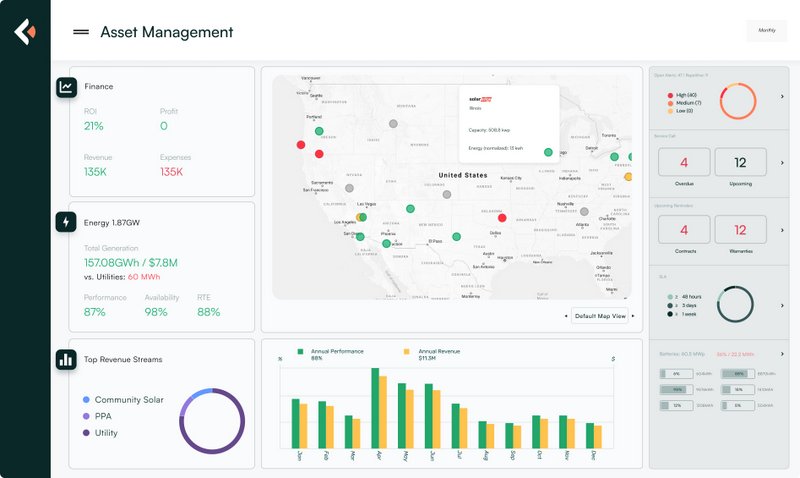
Task: Open the Monthly period dropdown
Action: (765, 31)
